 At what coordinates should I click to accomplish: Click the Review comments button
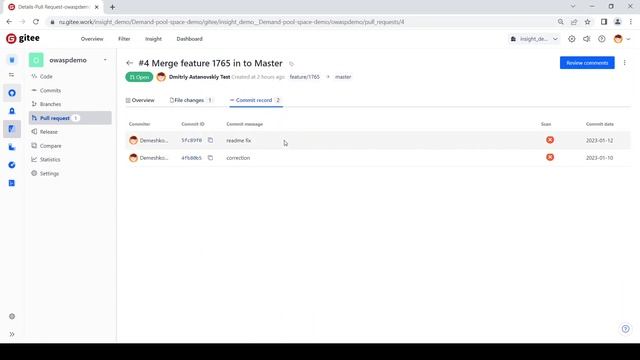point(587,63)
